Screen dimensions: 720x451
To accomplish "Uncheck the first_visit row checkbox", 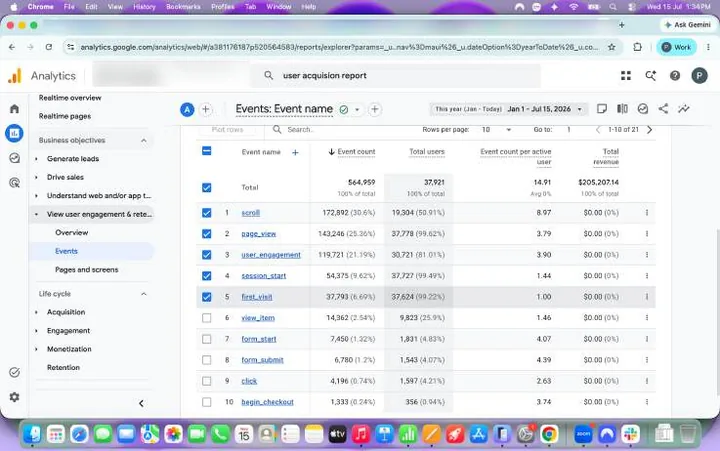I will [207, 297].
